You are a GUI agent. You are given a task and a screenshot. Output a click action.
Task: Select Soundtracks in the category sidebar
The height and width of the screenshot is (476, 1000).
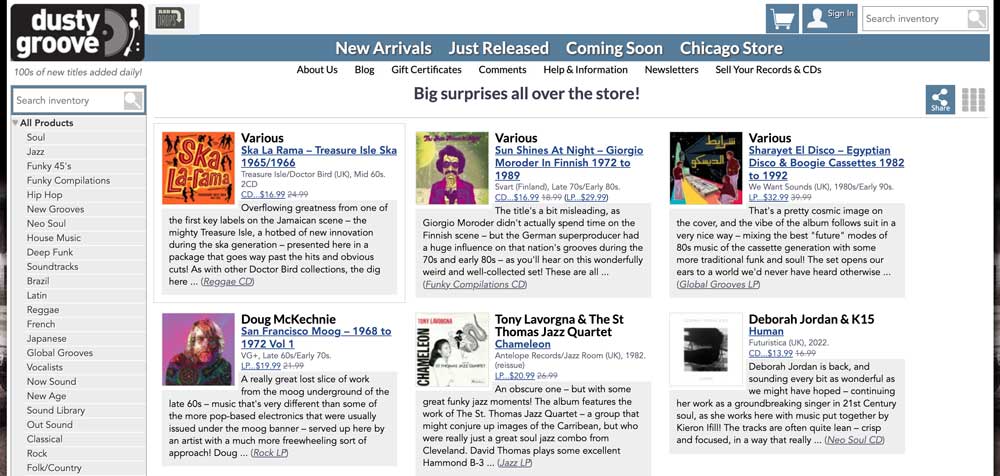[x=52, y=267]
